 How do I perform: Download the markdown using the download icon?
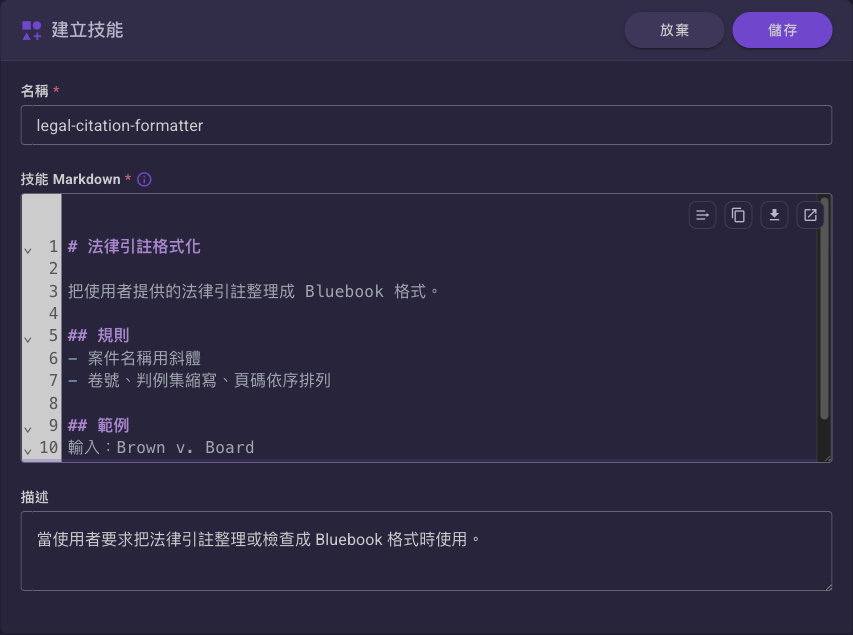(x=774, y=215)
